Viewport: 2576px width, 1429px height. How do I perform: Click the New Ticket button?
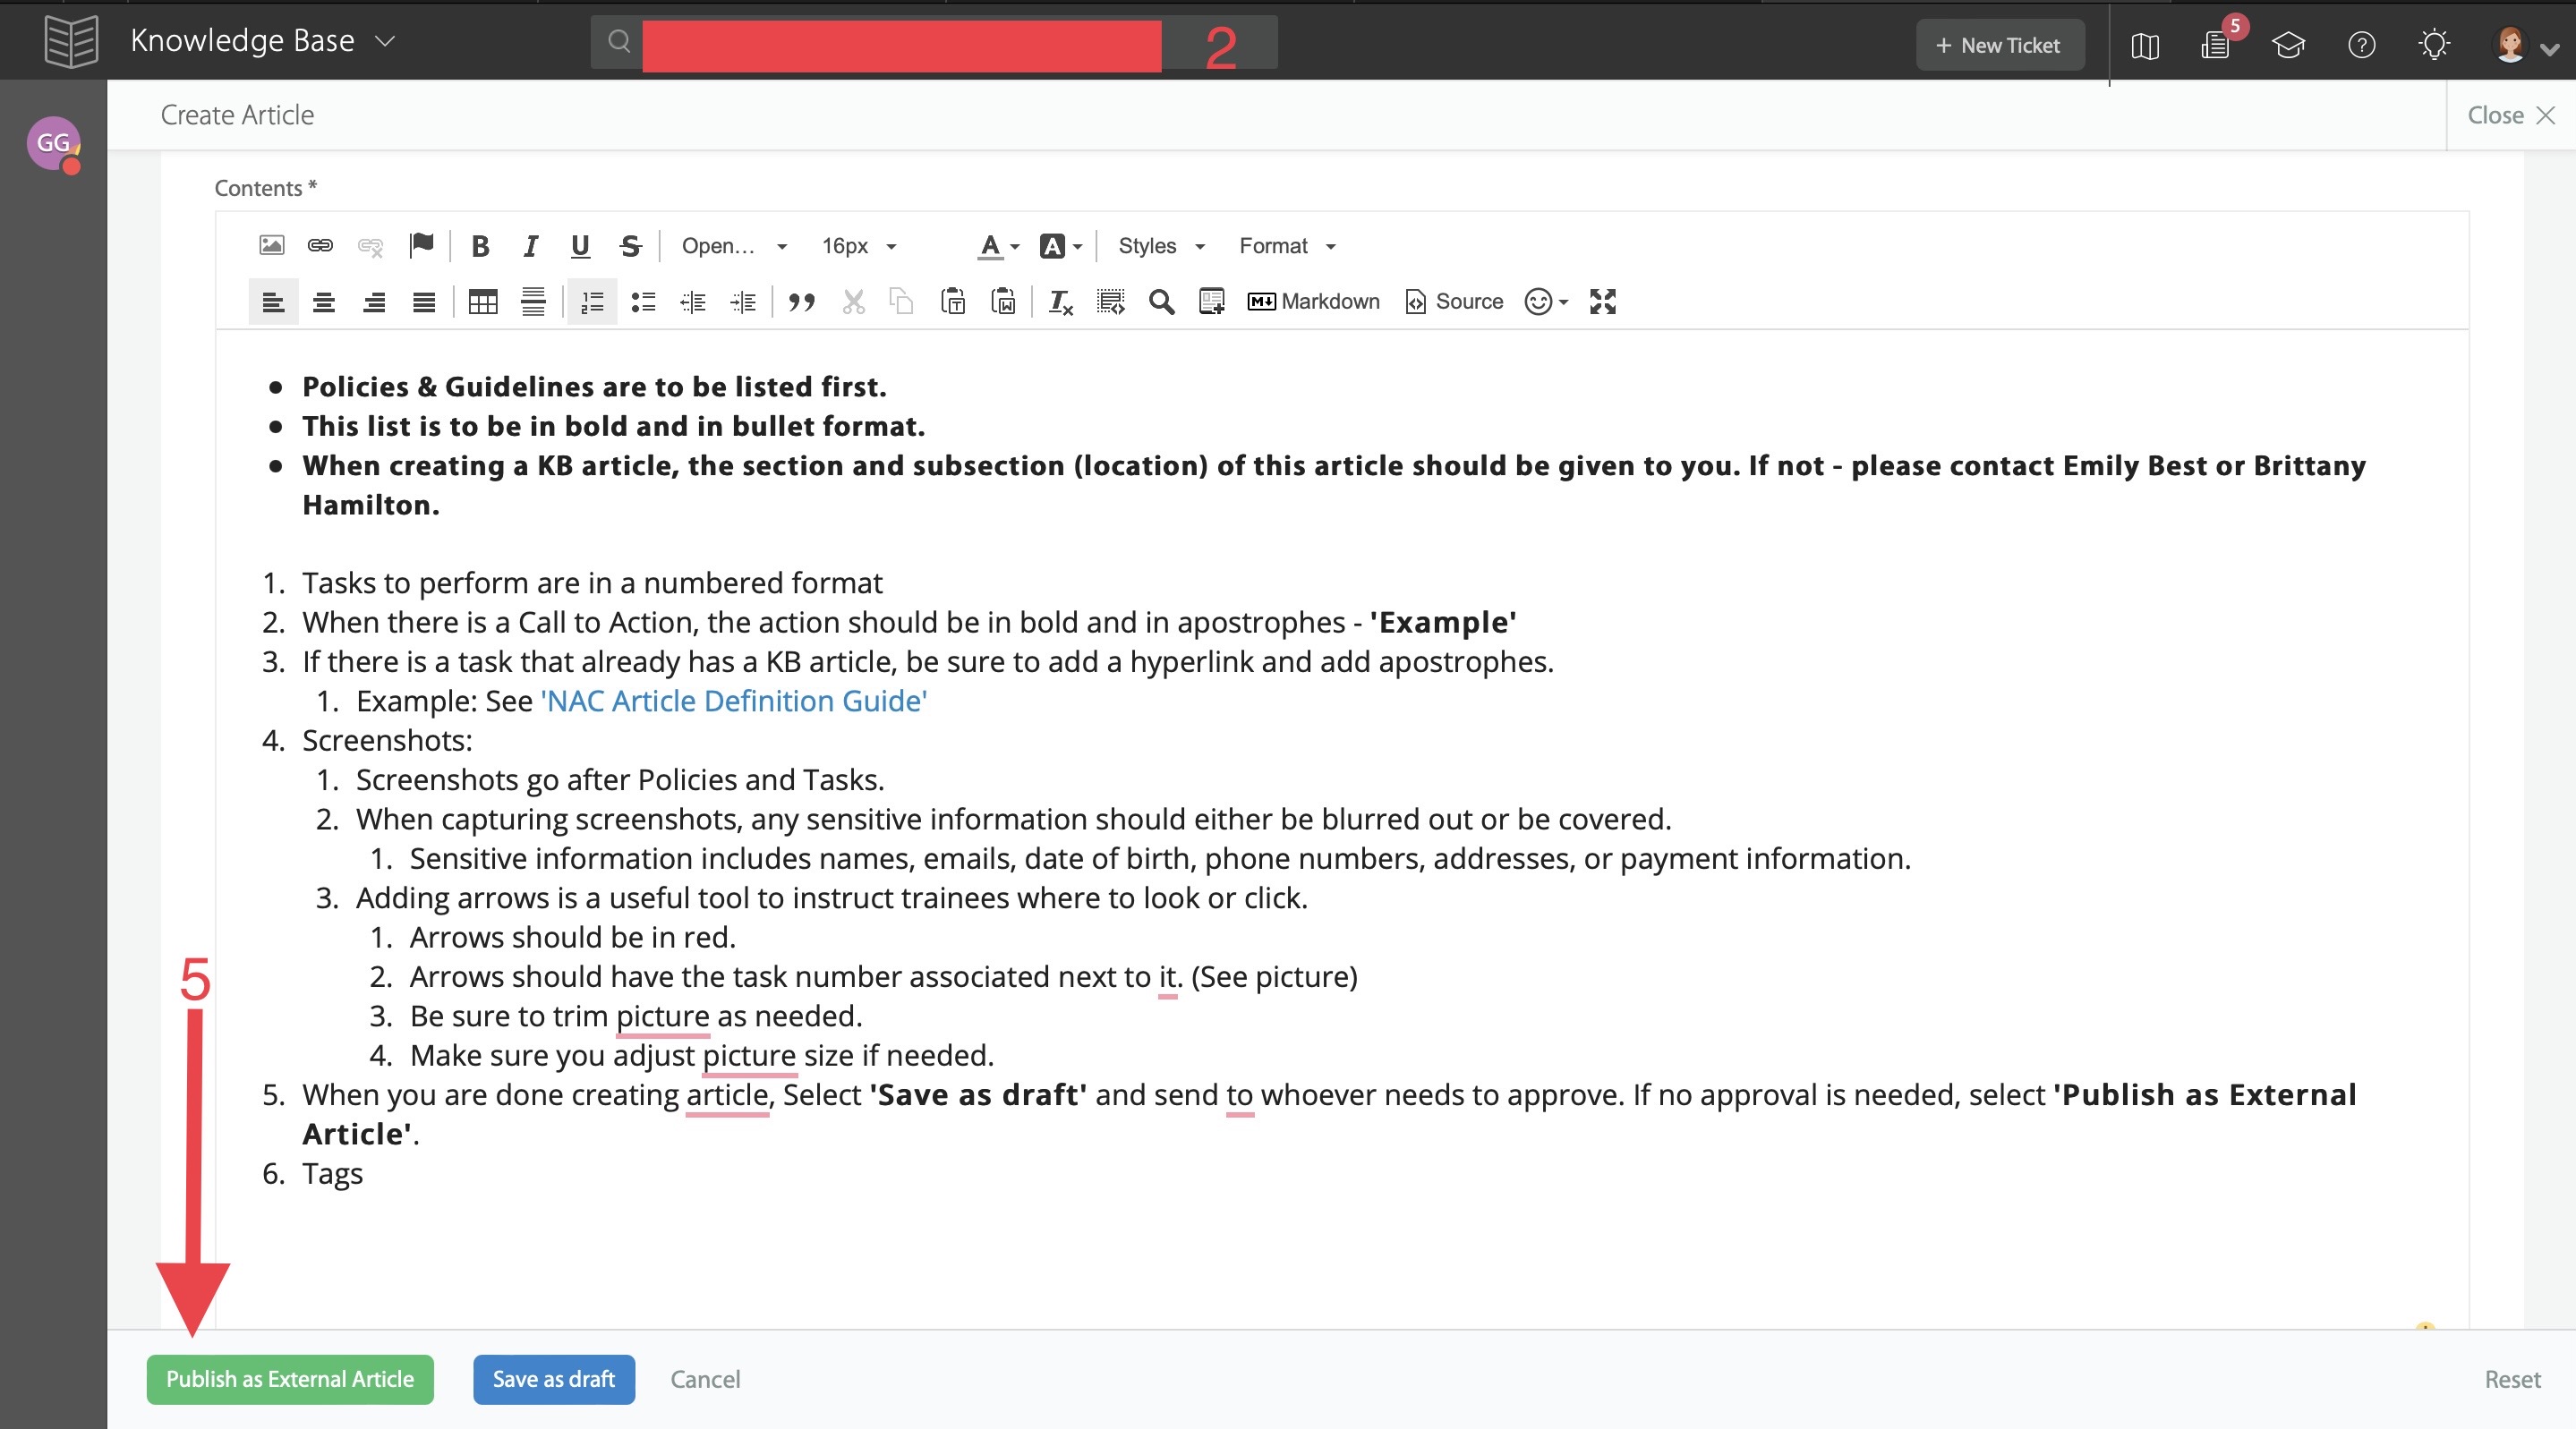(1999, 45)
